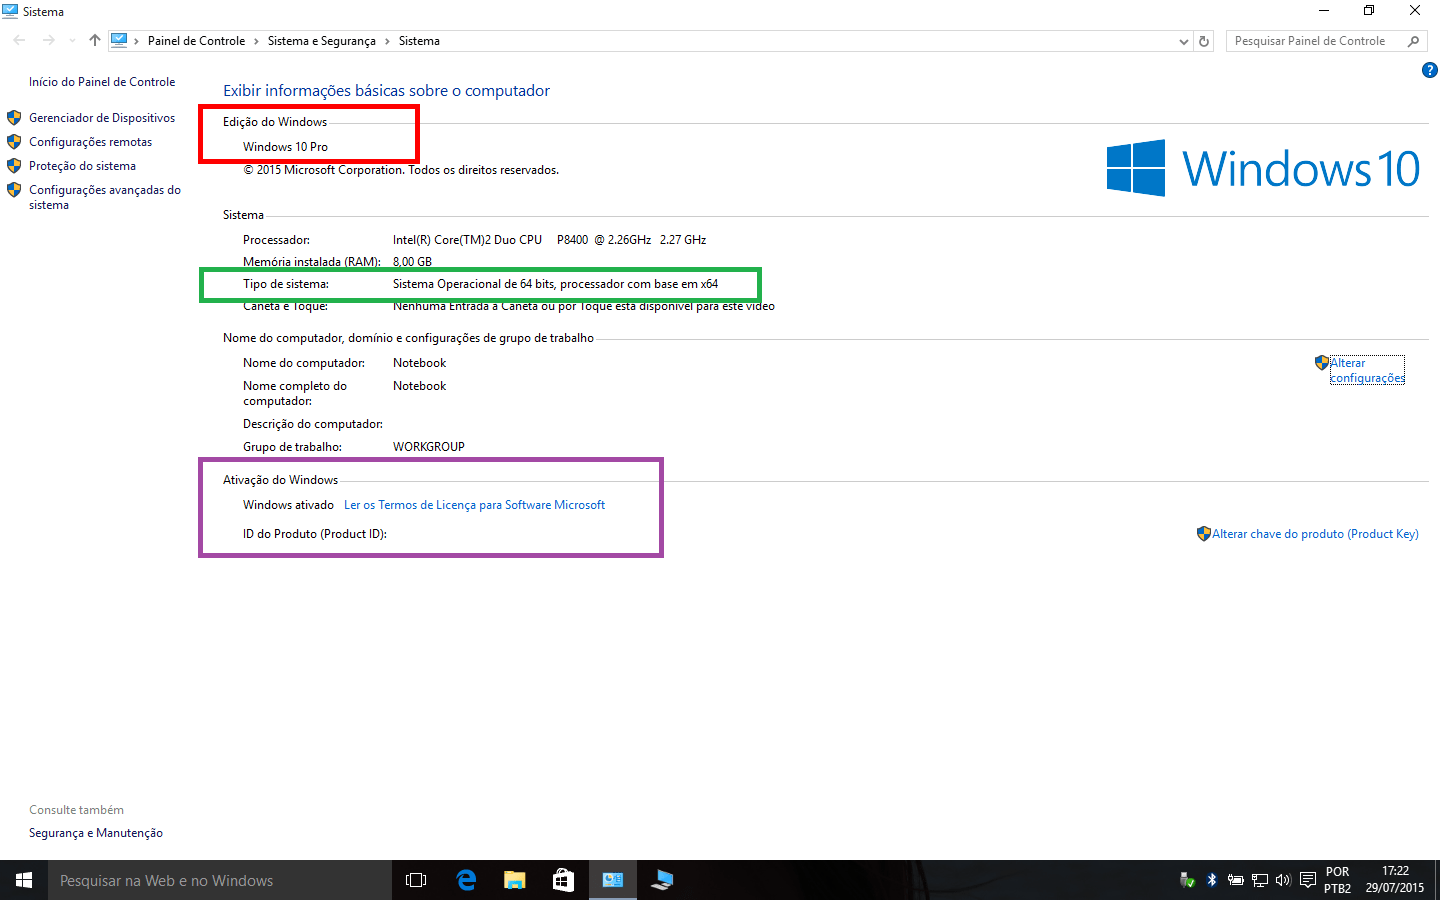The height and width of the screenshot is (900, 1440).
Task: Click the volume speaker tray icon
Action: click(1283, 880)
